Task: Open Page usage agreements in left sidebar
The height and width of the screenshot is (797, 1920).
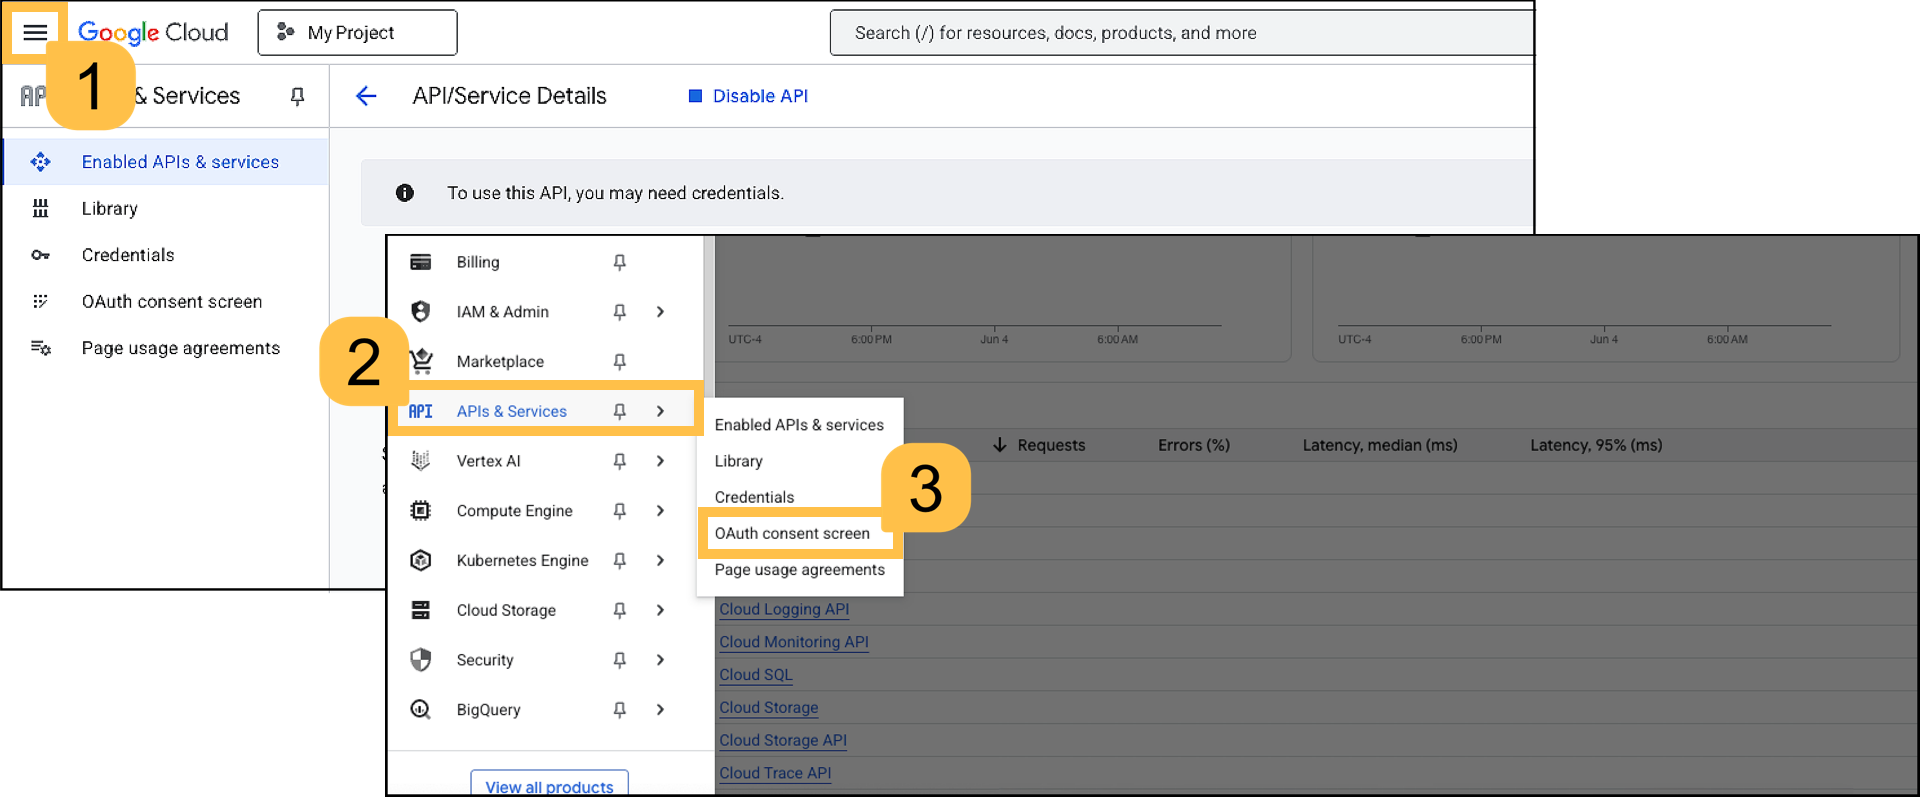Action: 181,348
